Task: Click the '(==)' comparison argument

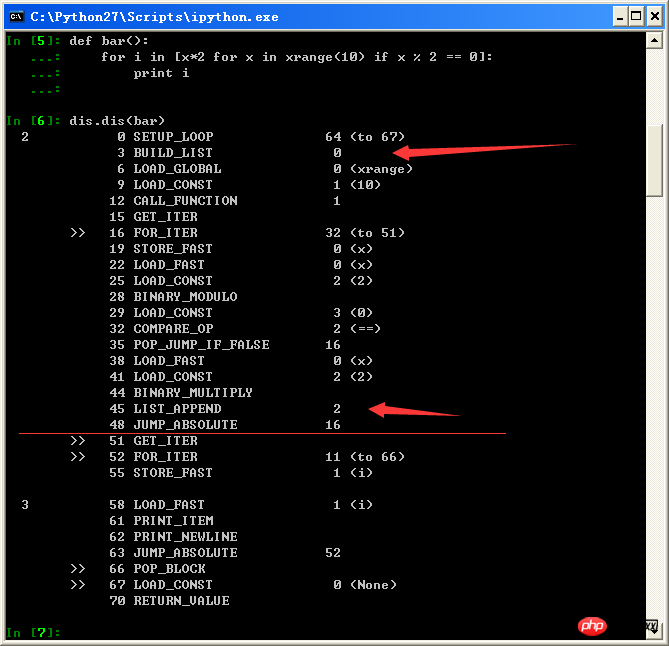Action: (x=365, y=329)
